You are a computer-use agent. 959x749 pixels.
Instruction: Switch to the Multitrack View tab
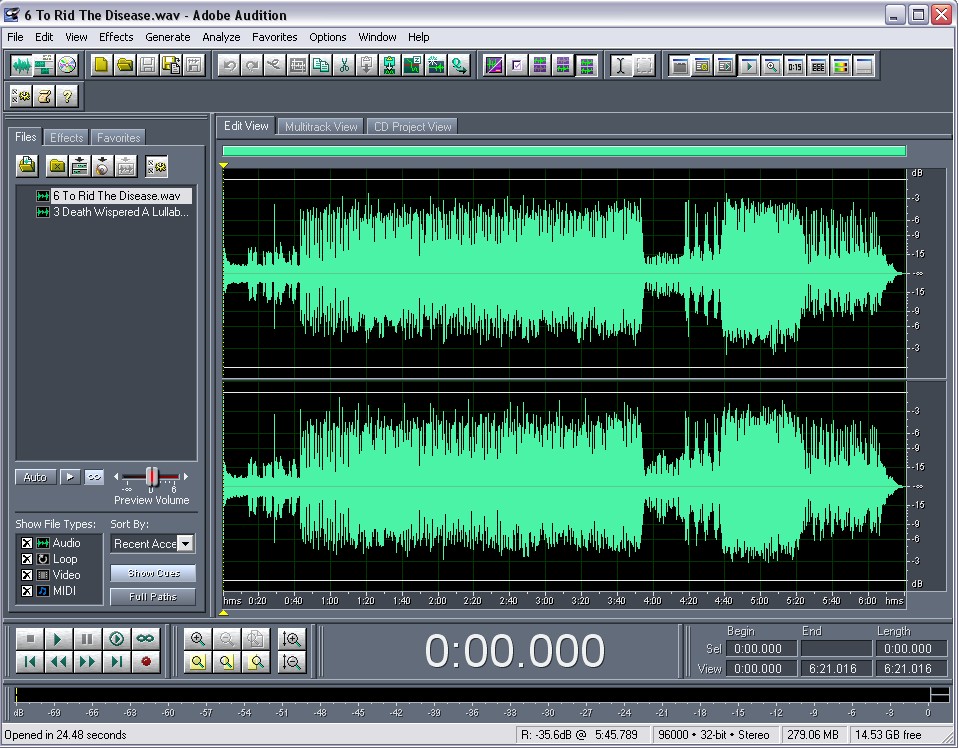coord(320,127)
